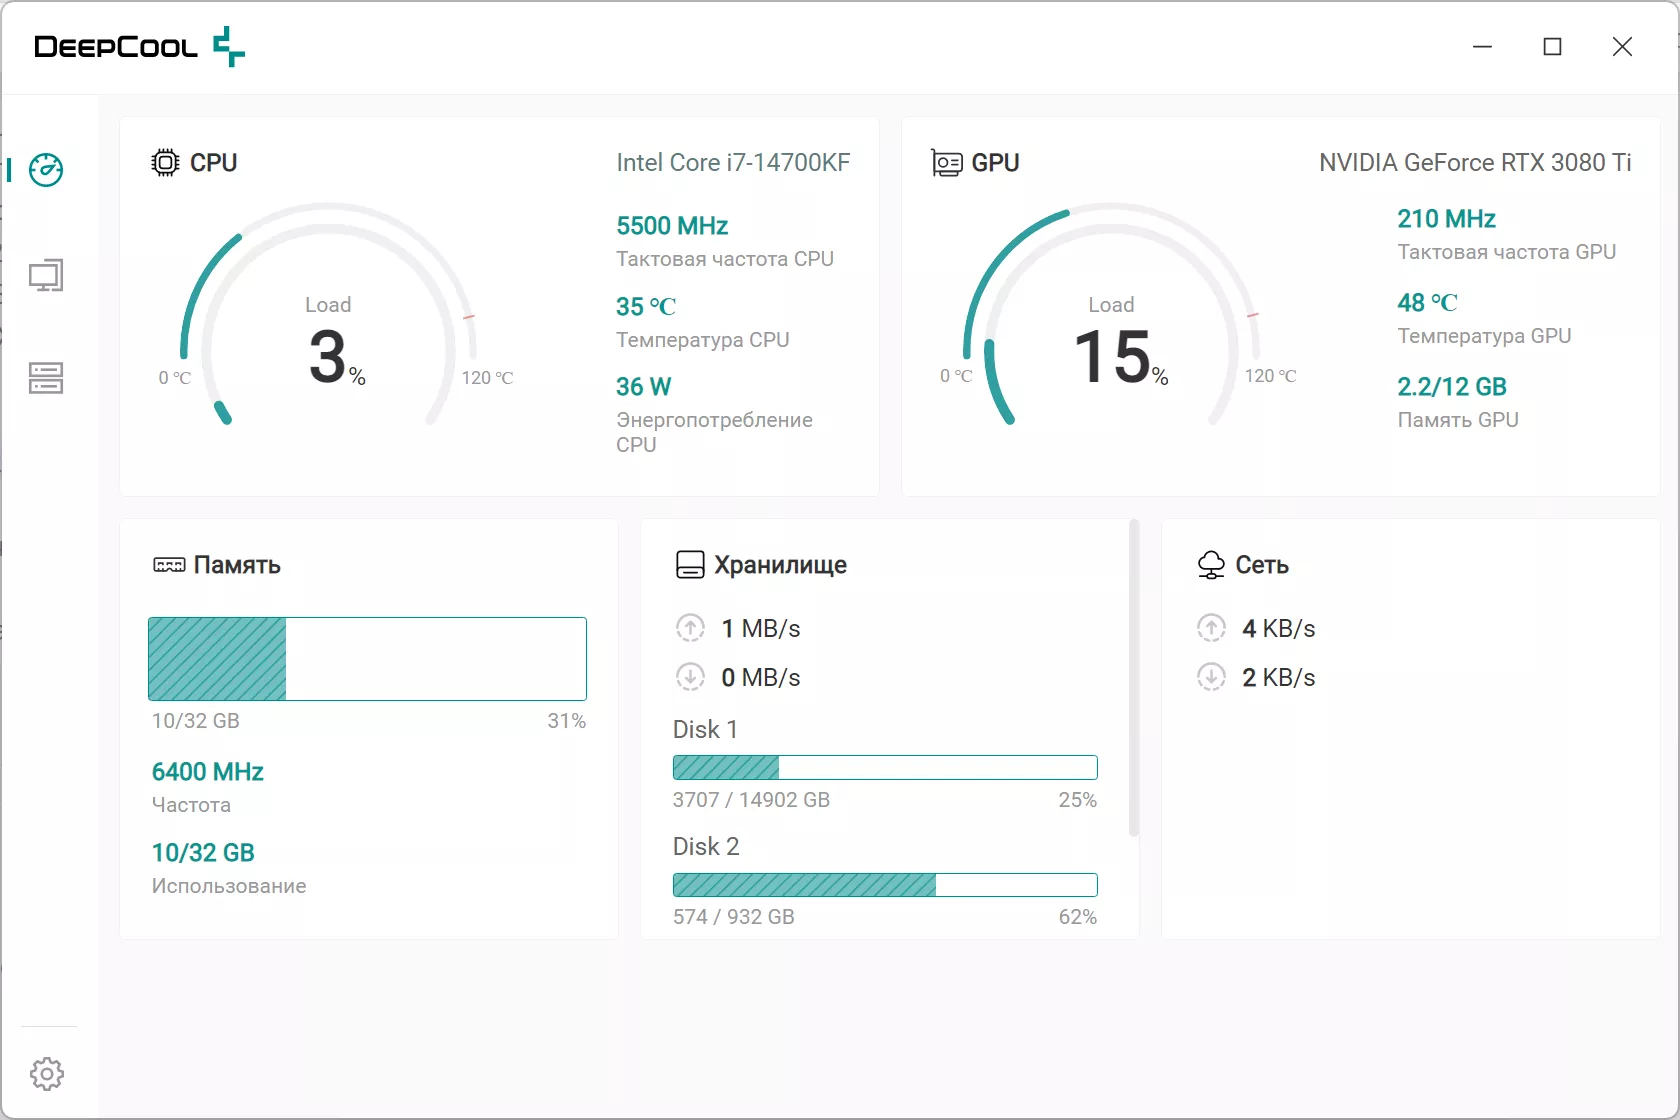
Task: Click the 6400 MHz memory frequency value
Action: [x=208, y=772]
